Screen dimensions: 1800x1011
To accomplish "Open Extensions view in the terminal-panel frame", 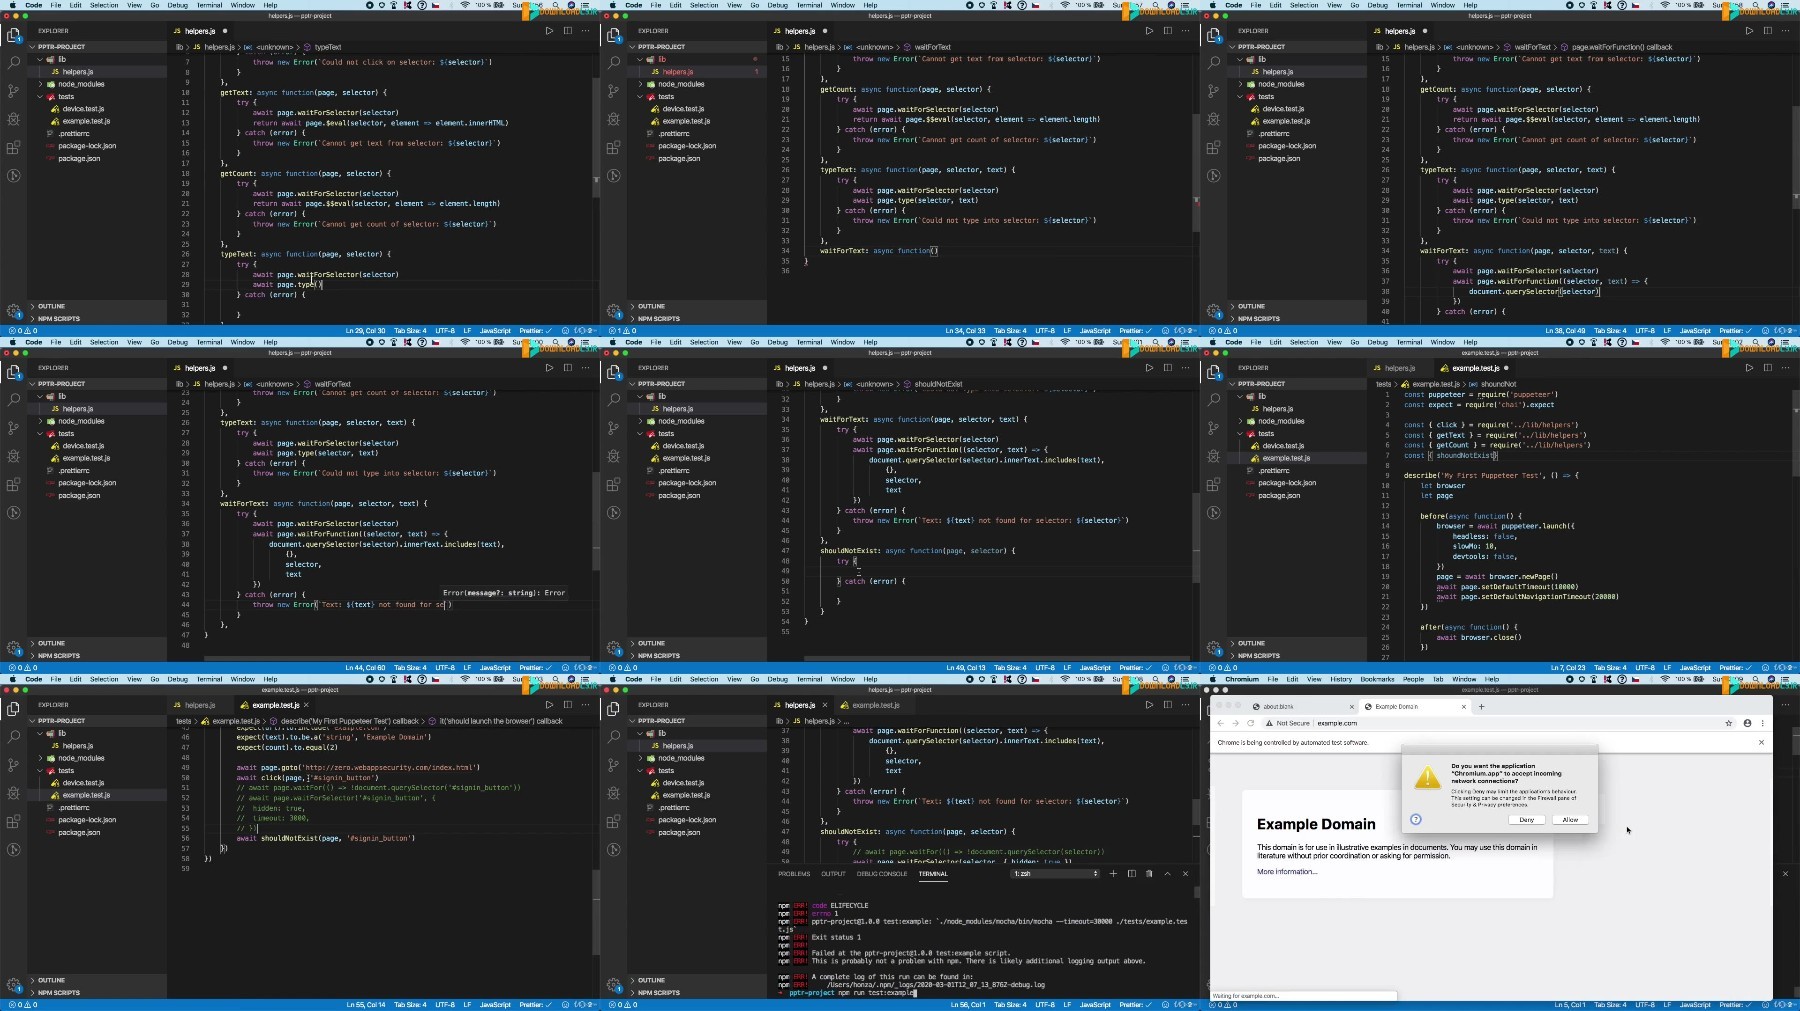I will [613, 822].
